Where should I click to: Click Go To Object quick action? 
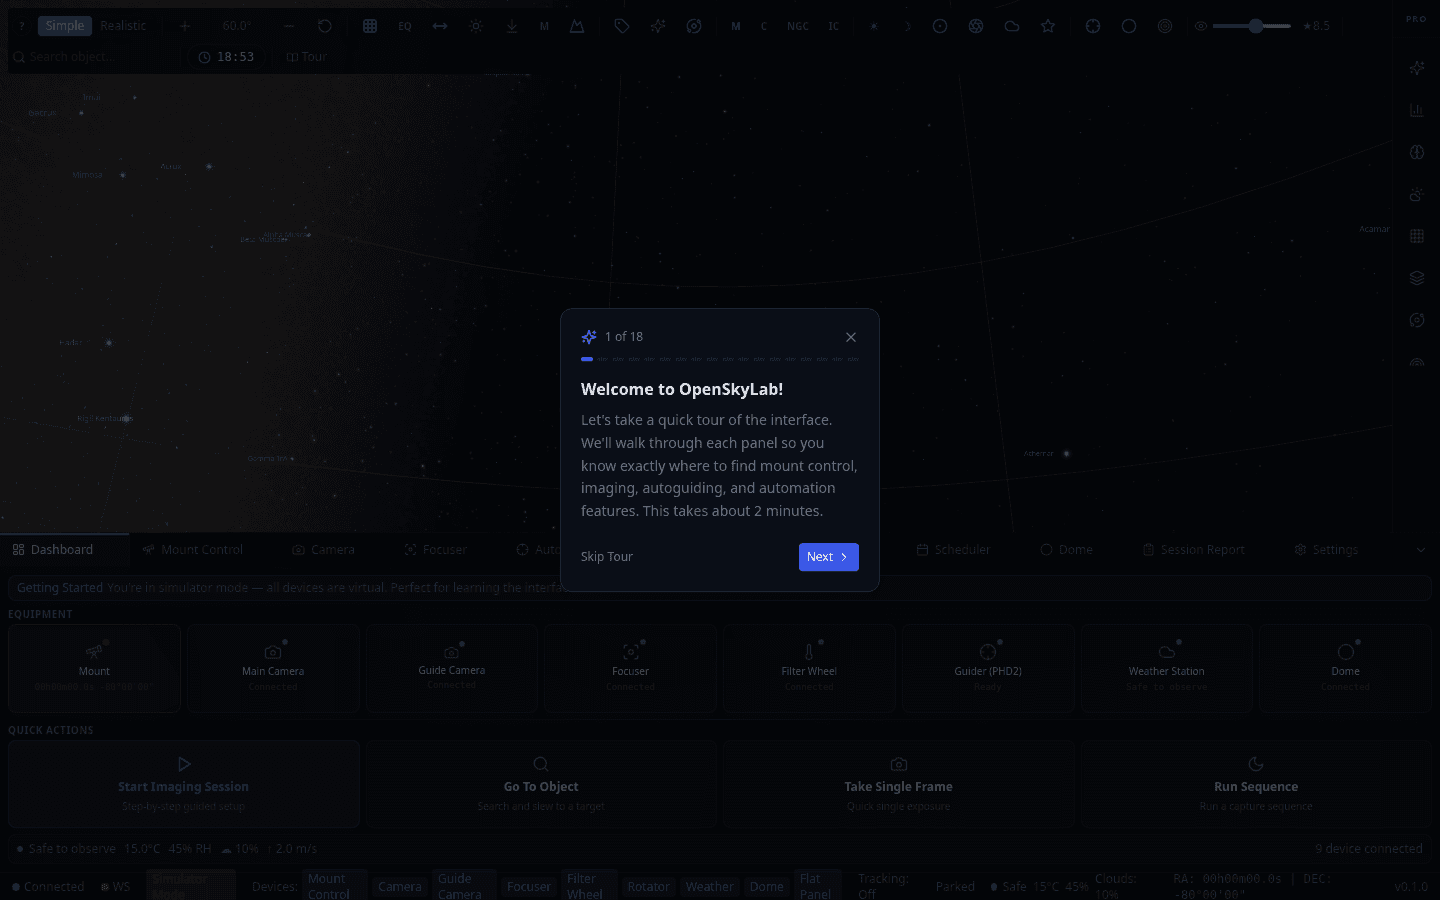point(541,784)
